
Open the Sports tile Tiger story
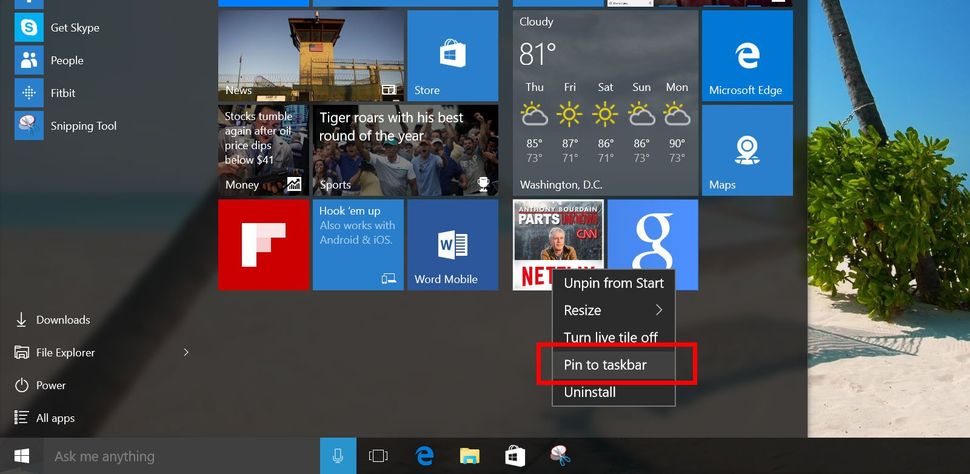pos(405,150)
